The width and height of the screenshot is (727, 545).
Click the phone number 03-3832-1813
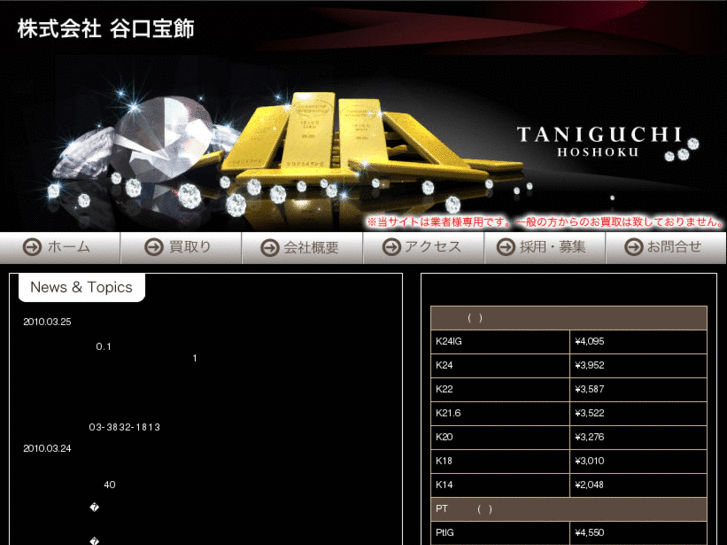(124, 427)
